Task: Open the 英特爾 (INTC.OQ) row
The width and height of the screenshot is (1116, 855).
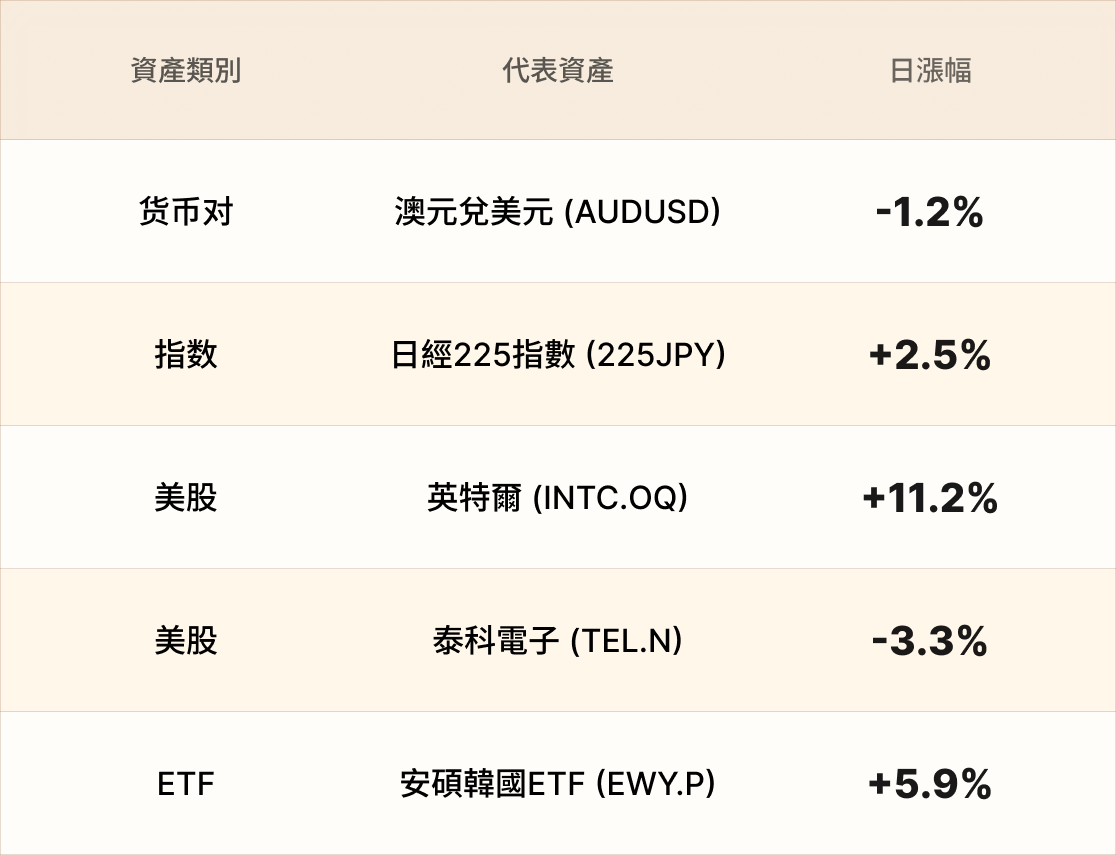Action: click(x=558, y=498)
